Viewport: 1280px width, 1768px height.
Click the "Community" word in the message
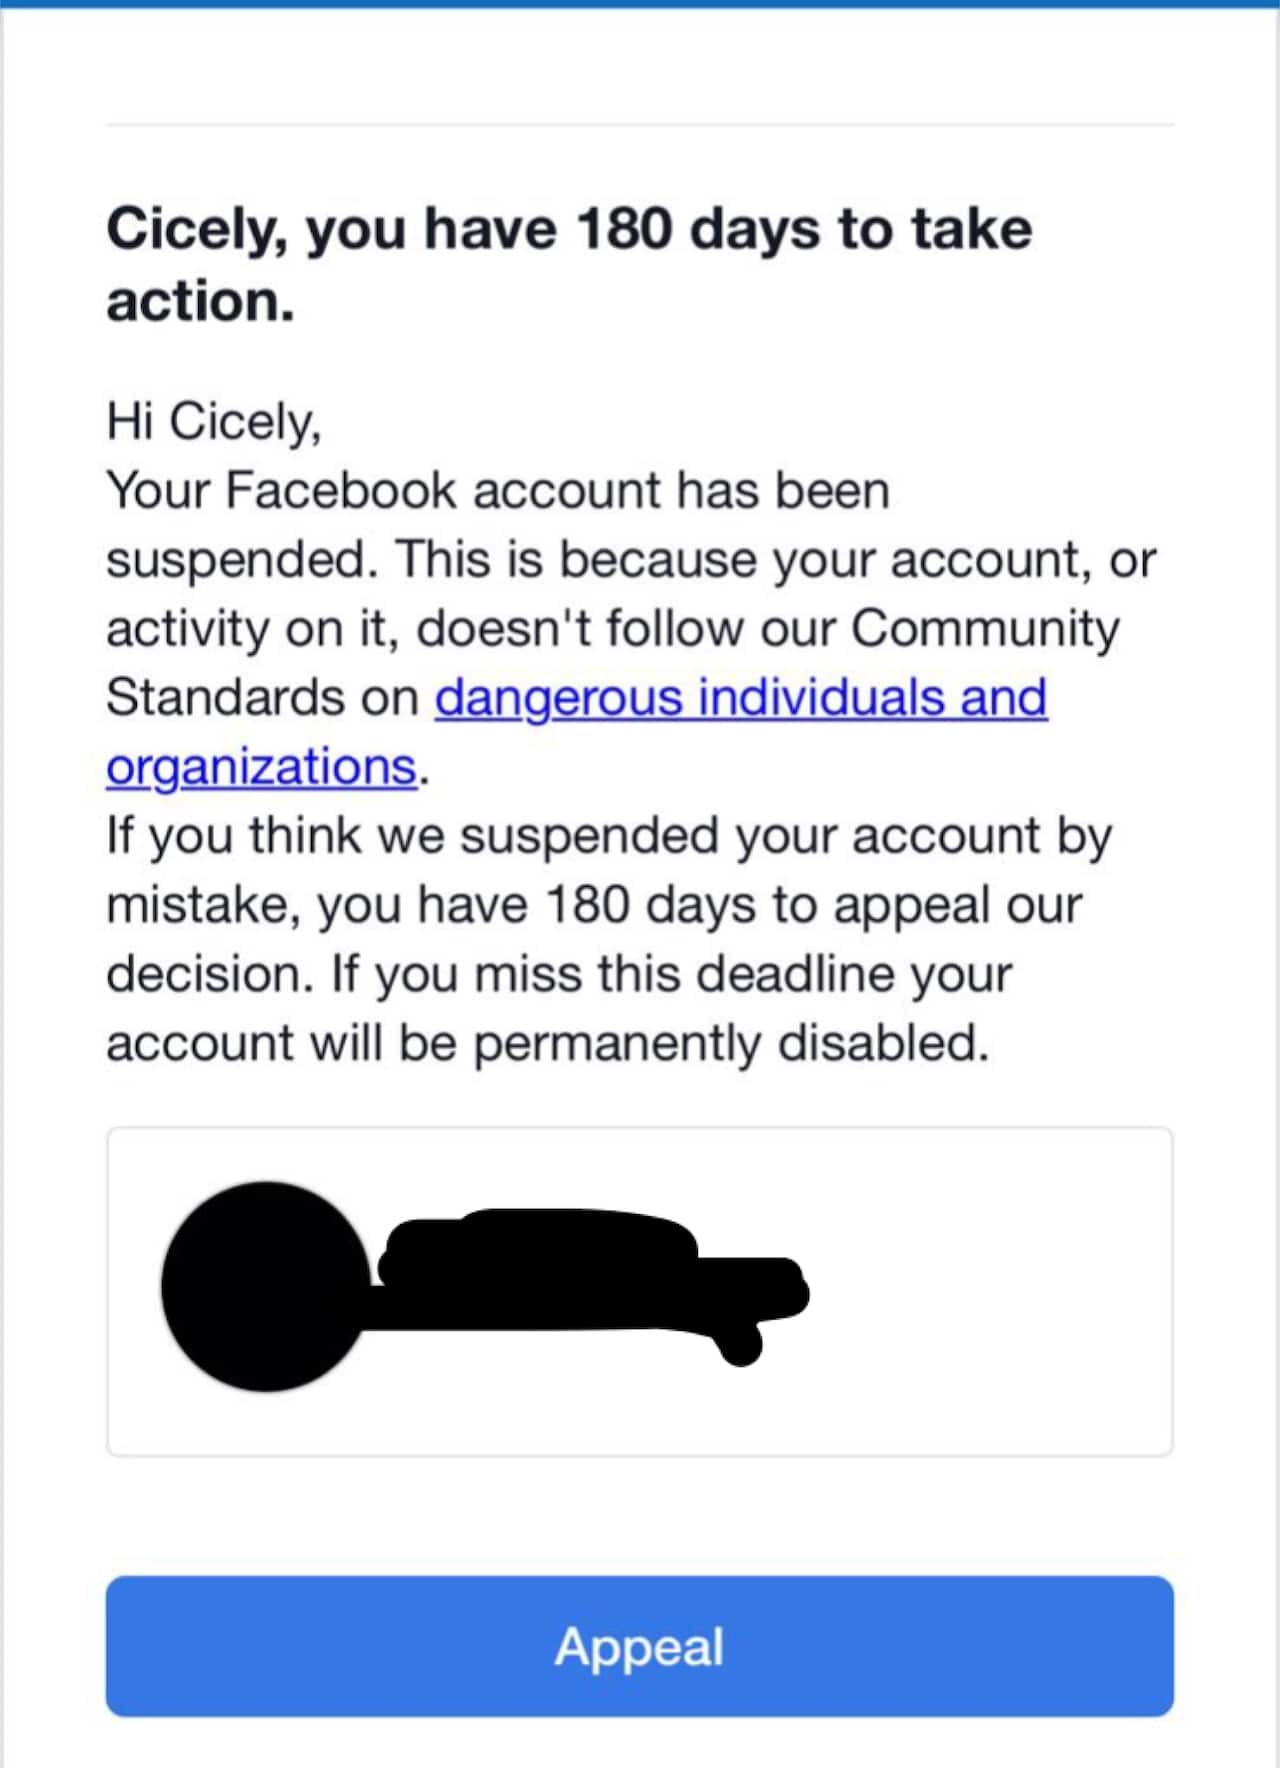coord(985,629)
